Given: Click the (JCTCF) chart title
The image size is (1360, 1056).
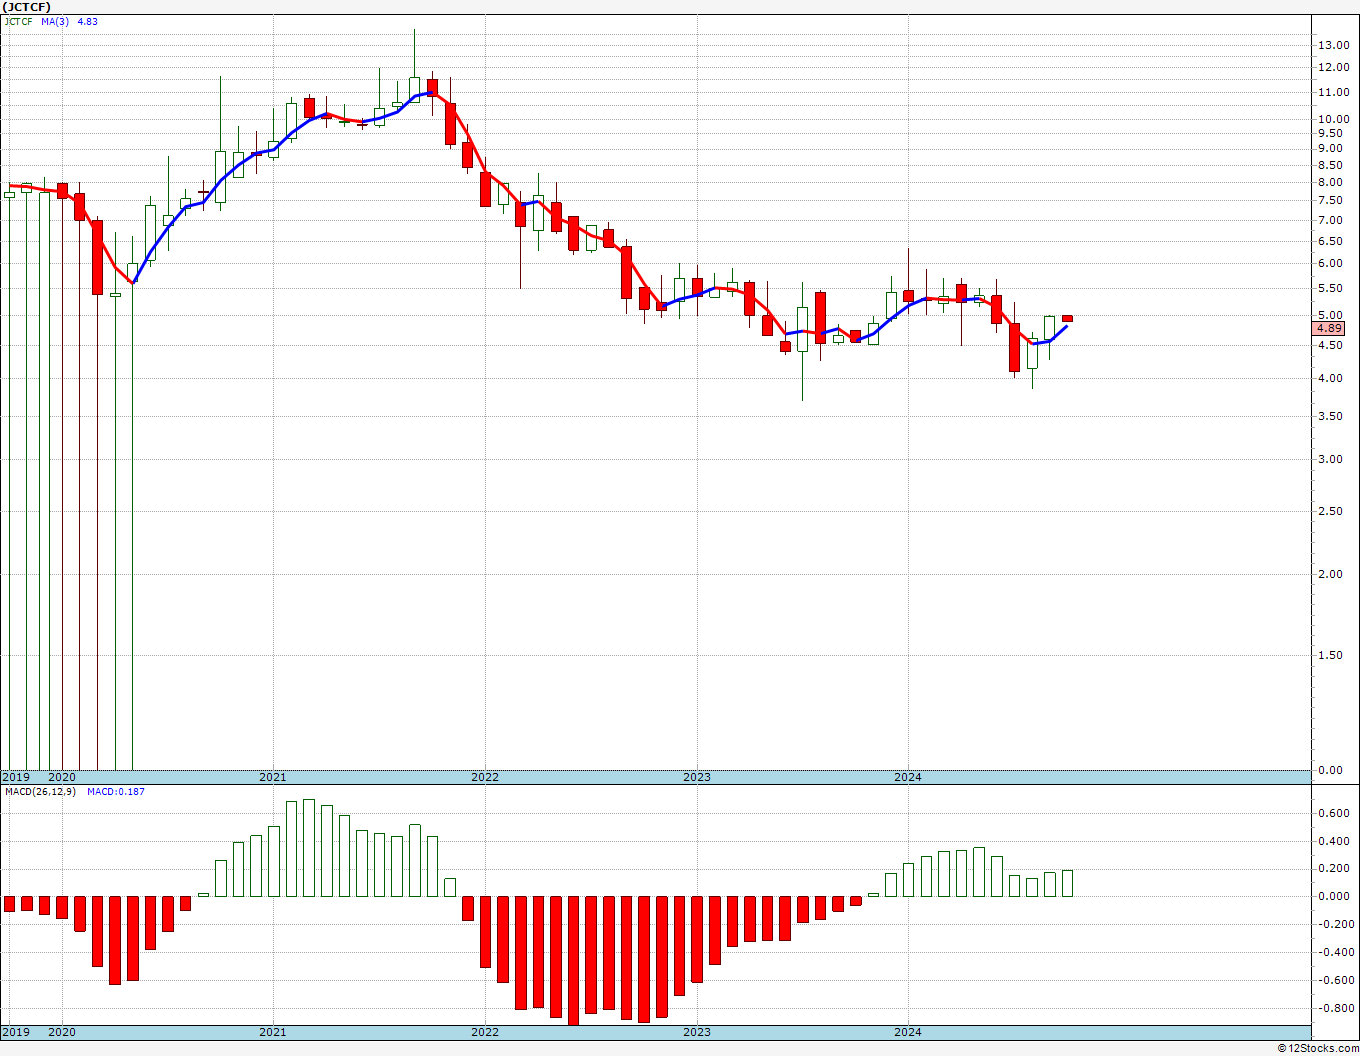Looking at the screenshot, I should (x=26, y=7).
